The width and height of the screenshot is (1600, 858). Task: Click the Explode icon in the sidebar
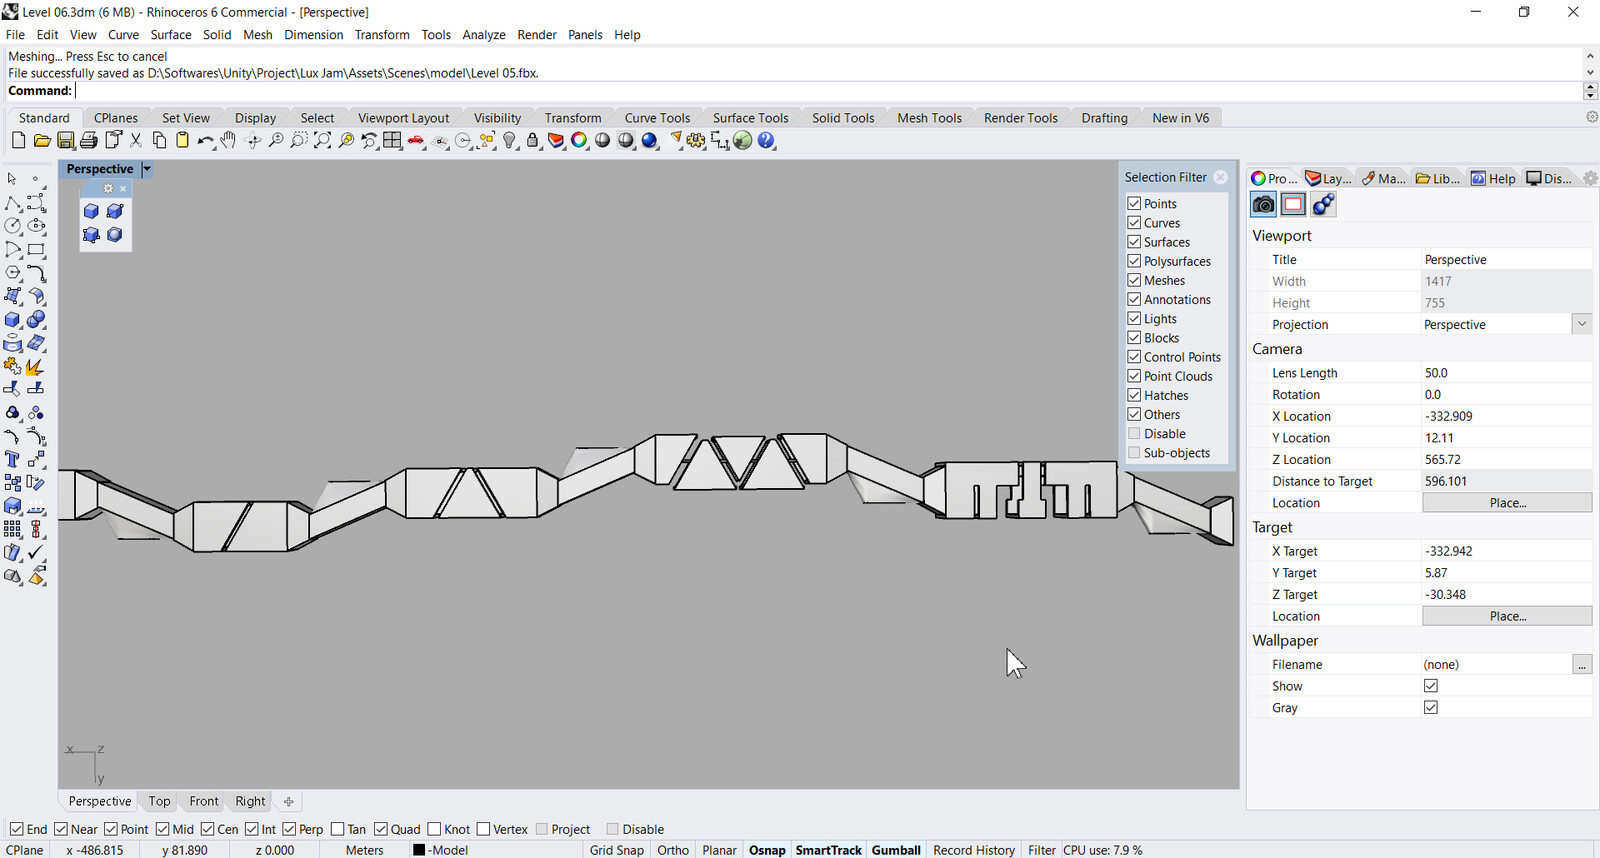(36, 367)
